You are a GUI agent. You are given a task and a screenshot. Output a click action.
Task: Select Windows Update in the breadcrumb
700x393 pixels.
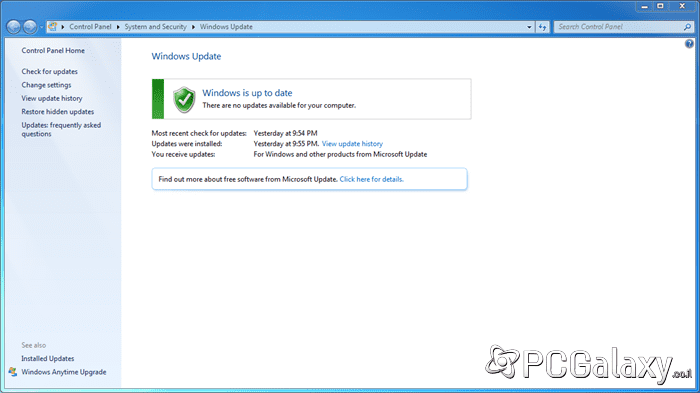tap(226, 27)
